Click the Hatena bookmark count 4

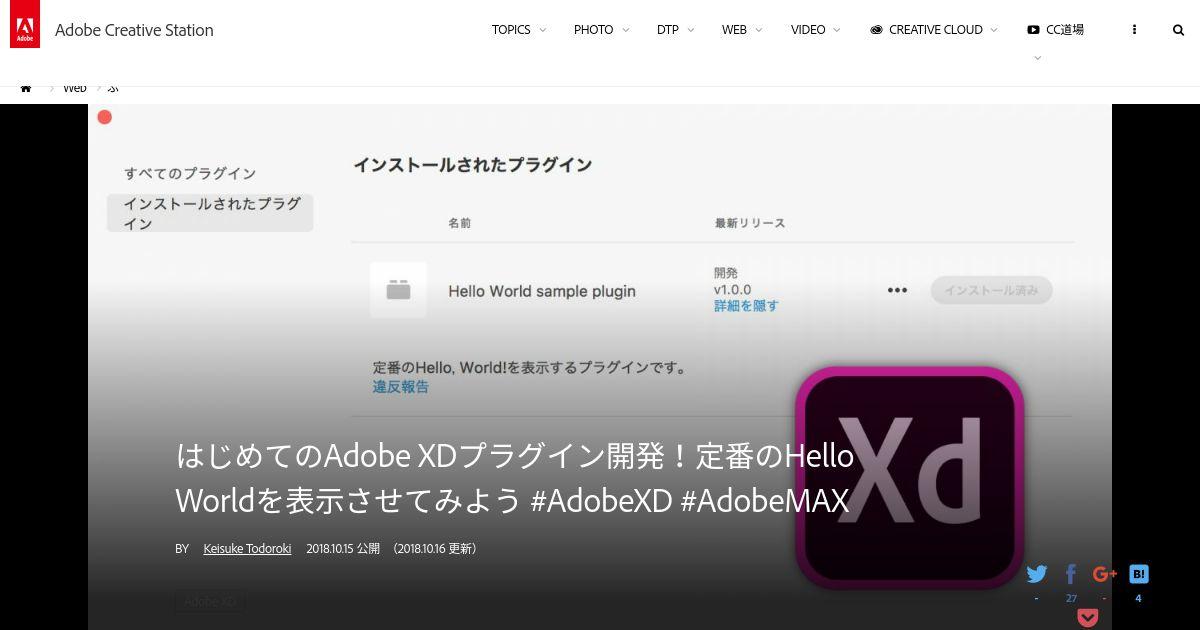click(1138, 598)
